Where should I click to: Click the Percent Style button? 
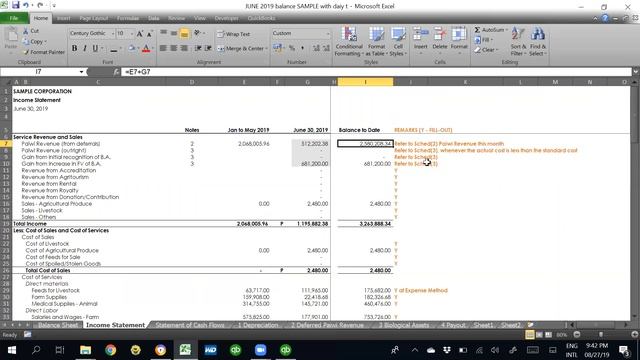point(292,48)
